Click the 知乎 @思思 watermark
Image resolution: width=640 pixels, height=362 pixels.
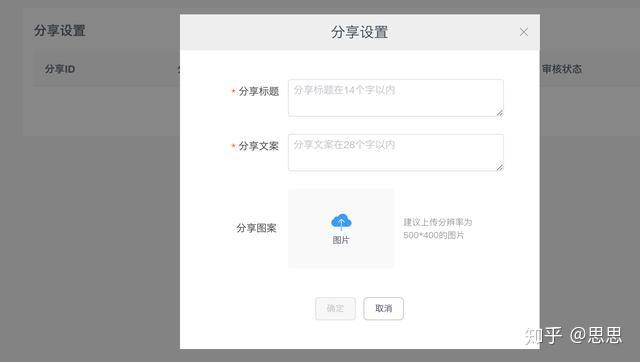pyautogui.click(x=573, y=335)
